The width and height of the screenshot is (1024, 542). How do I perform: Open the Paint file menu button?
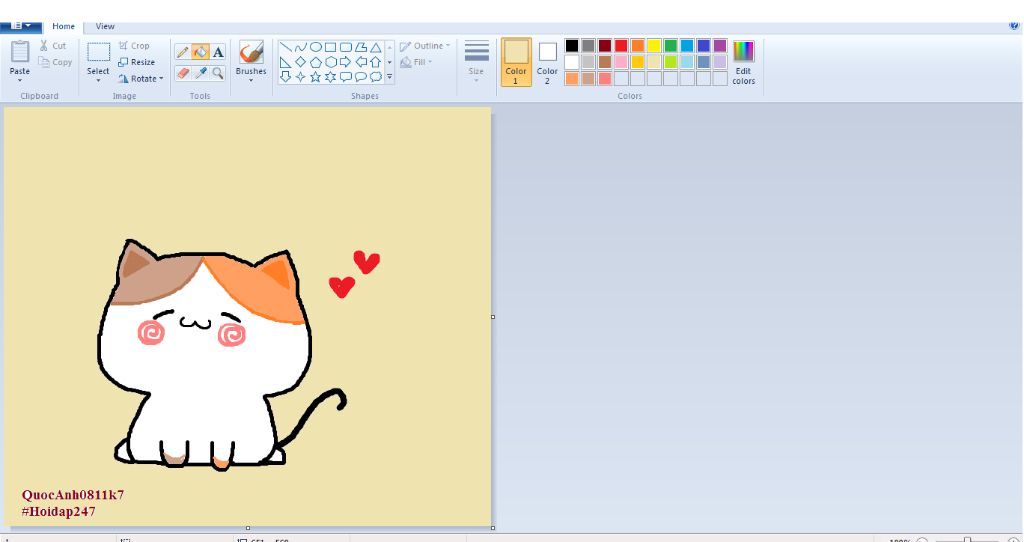pos(21,26)
